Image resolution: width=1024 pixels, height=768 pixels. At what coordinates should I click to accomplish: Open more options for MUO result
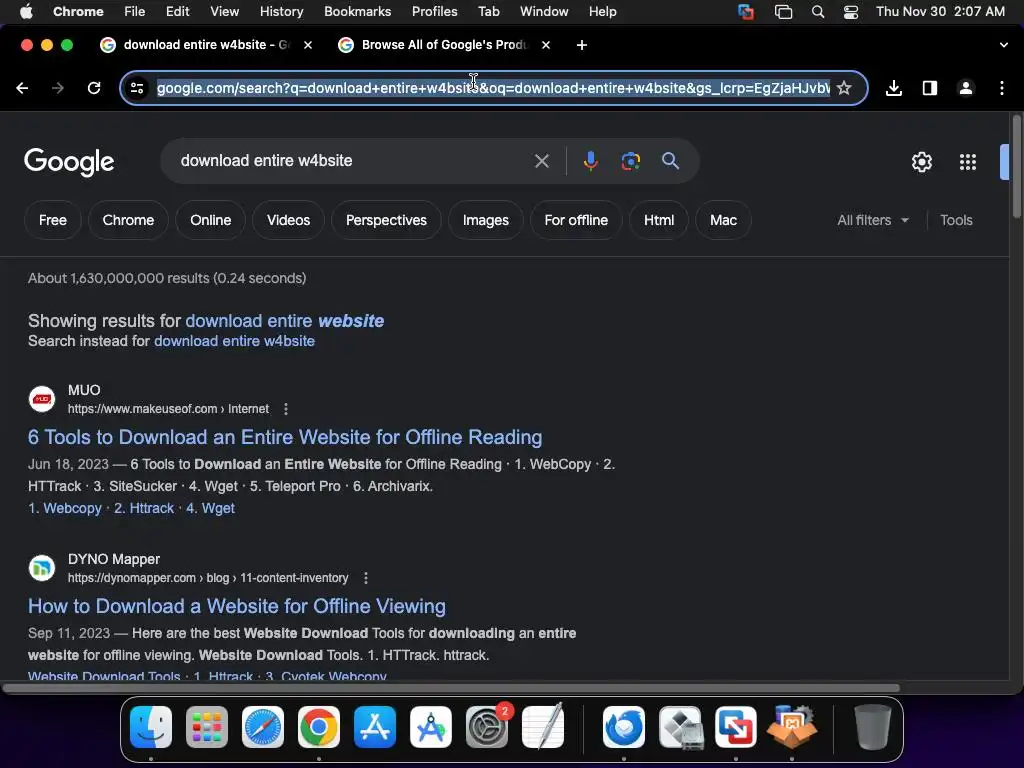[x=286, y=409]
